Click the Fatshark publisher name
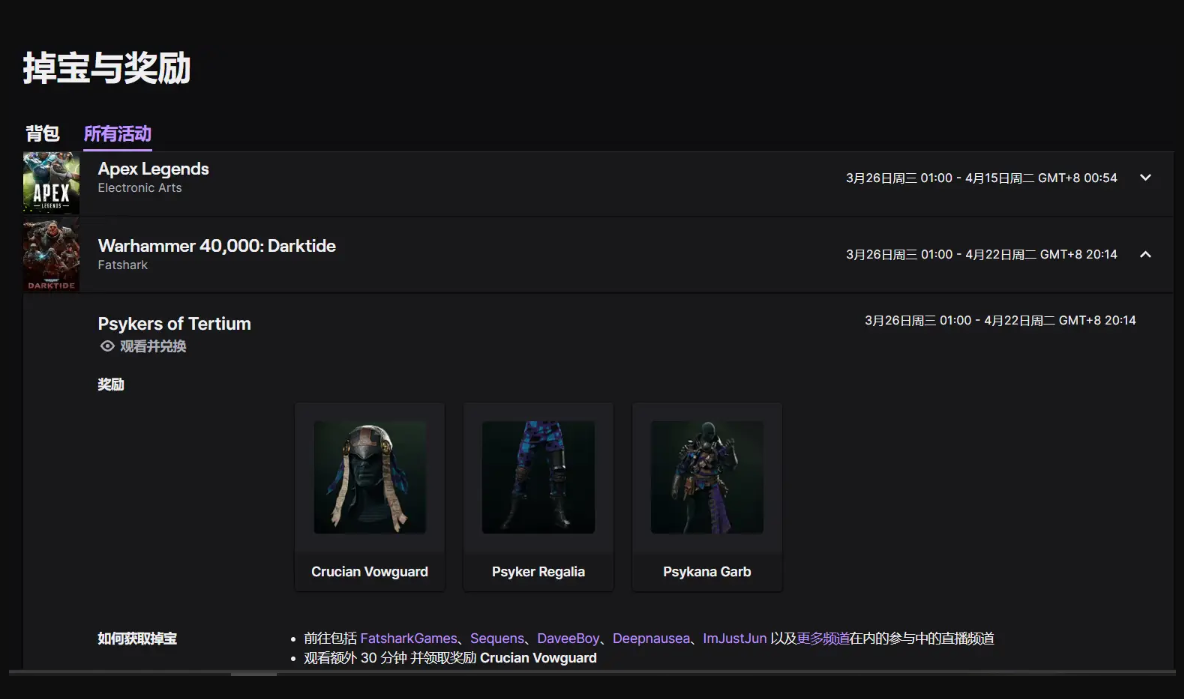The width and height of the screenshot is (1184, 699). click(x=122, y=265)
